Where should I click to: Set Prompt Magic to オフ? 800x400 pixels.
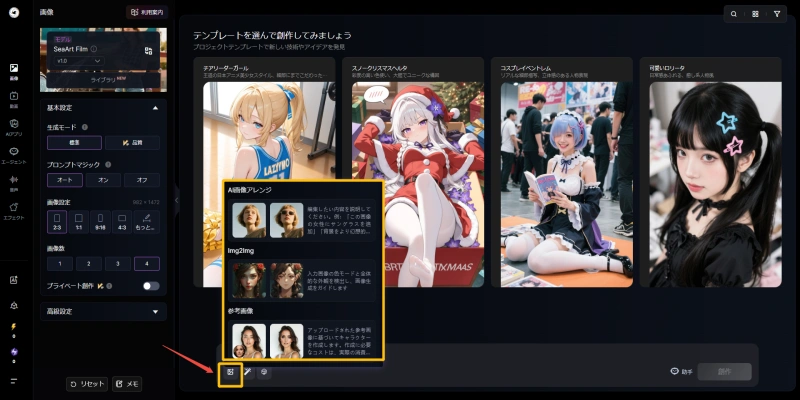coord(142,180)
